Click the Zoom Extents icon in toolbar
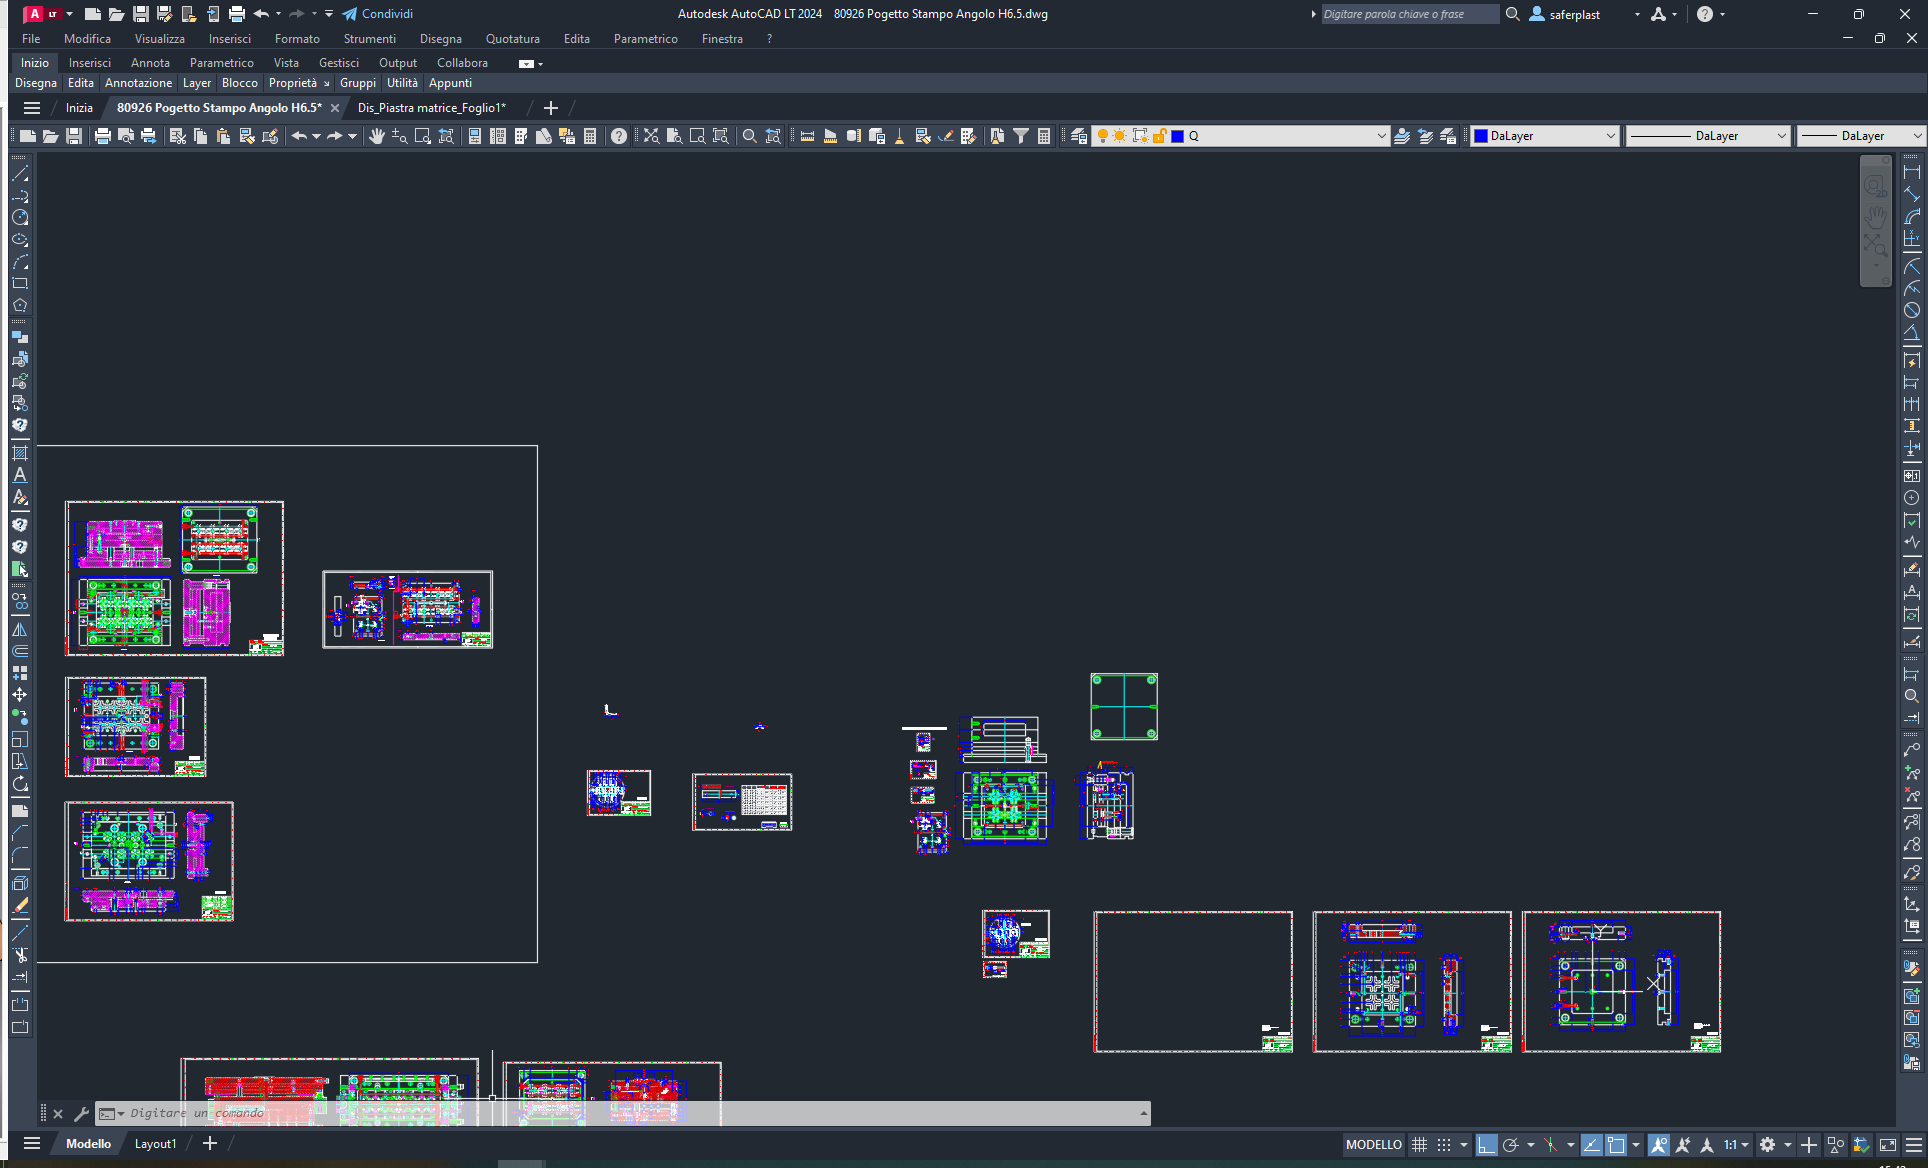Image resolution: width=1928 pixels, height=1168 pixels. (x=651, y=136)
